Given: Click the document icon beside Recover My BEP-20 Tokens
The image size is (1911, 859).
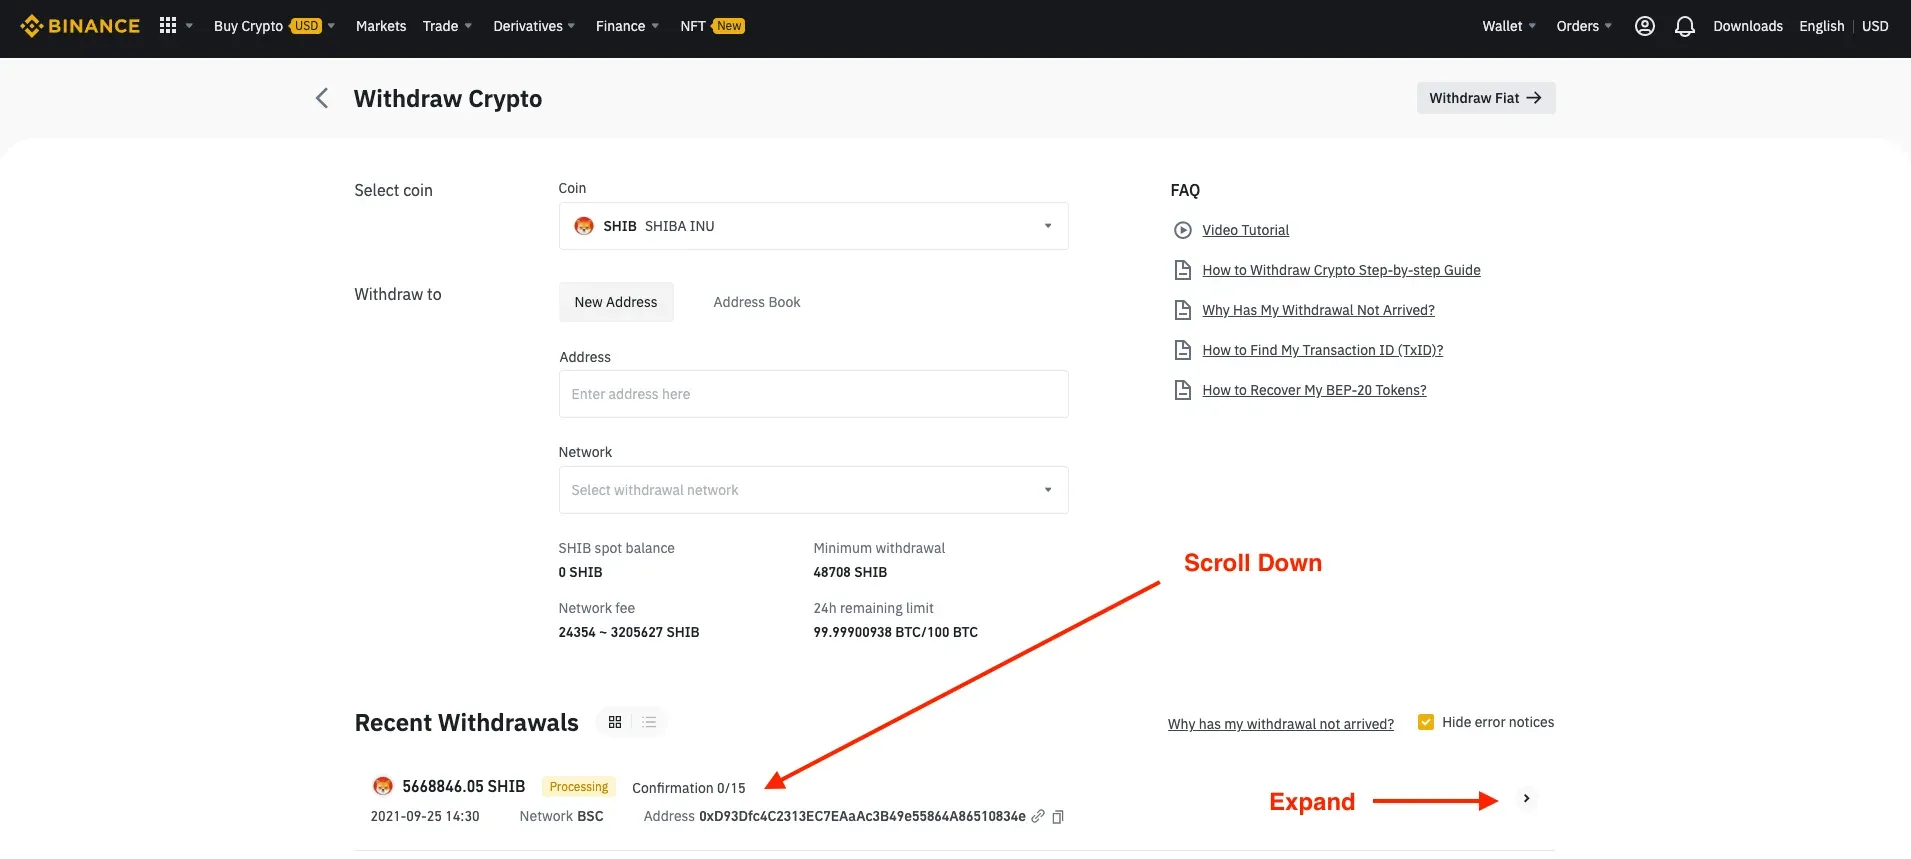Looking at the screenshot, I should pos(1183,390).
